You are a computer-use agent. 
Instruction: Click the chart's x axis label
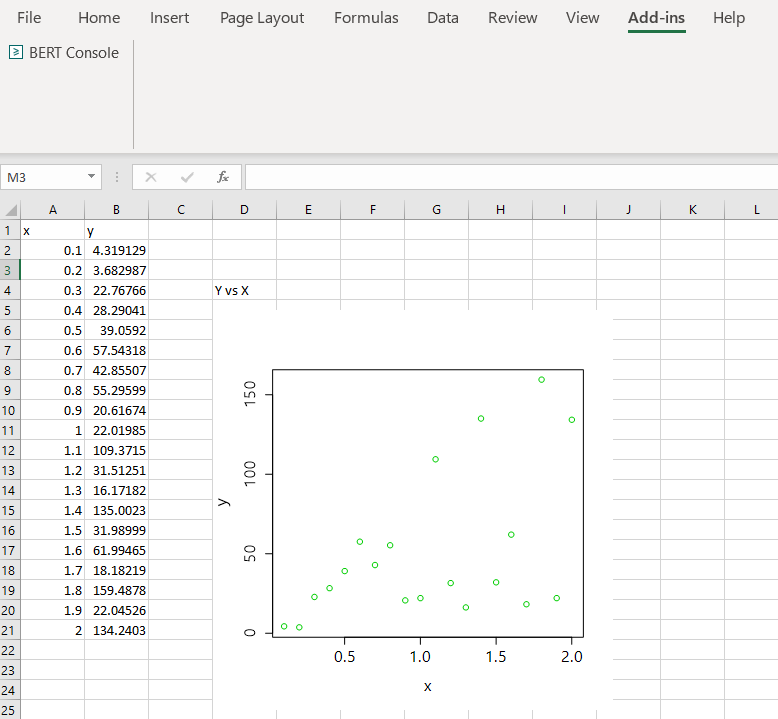pyautogui.click(x=428, y=687)
